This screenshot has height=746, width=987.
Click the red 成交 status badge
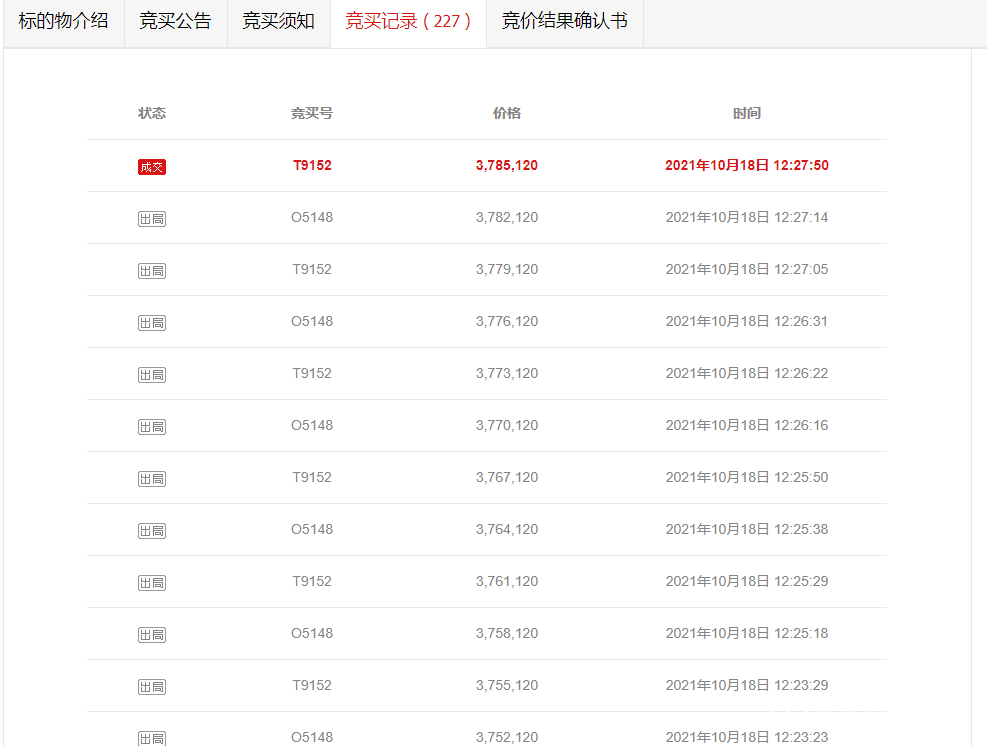click(x=152, y=167)
